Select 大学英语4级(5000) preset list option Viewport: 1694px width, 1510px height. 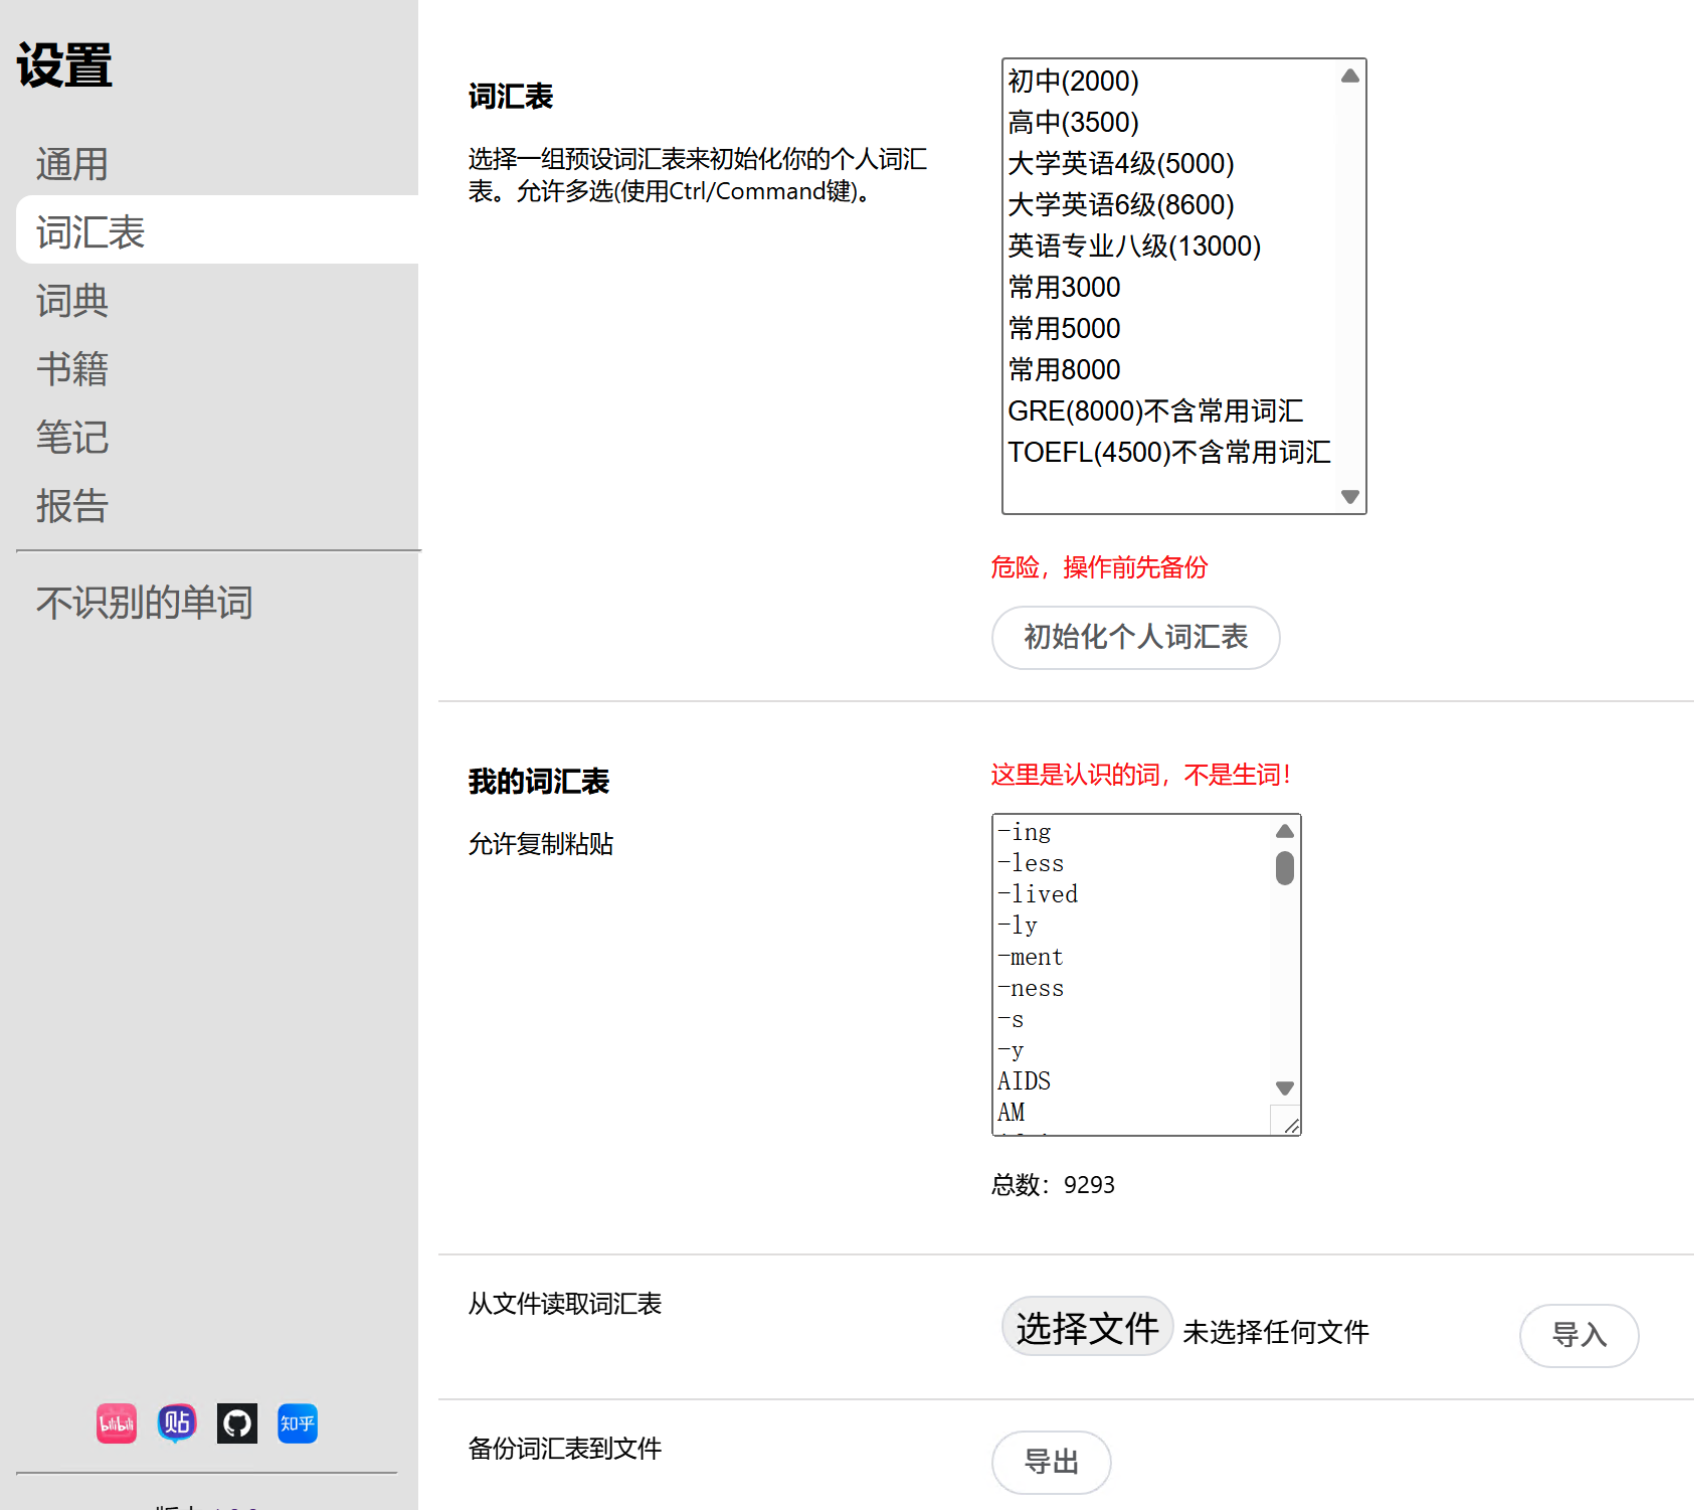(x=1120, y=163)
